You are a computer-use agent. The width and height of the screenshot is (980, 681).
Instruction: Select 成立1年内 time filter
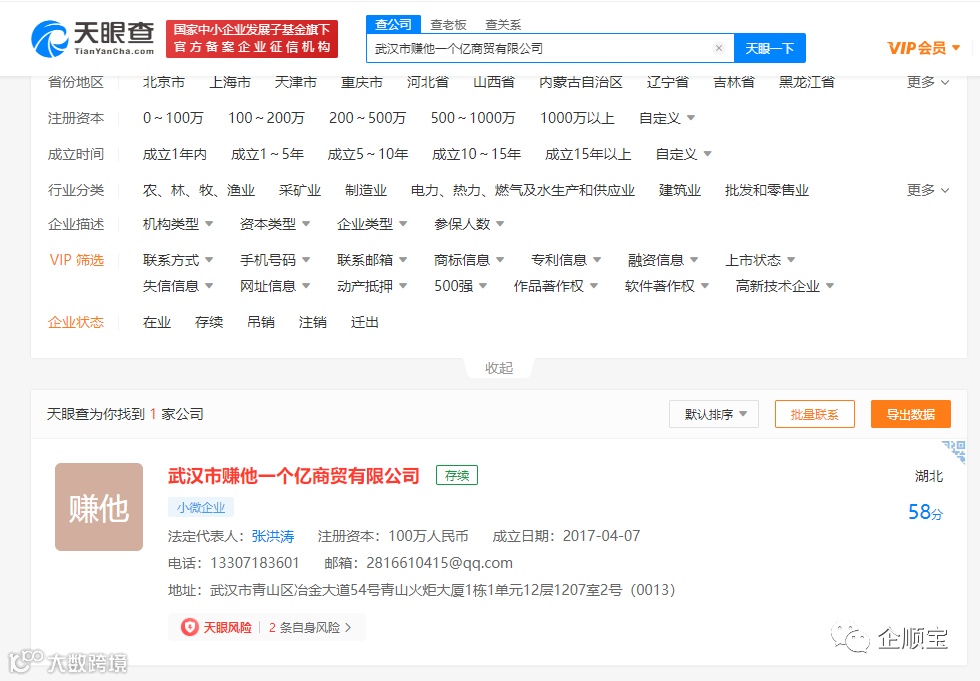click(x=174, y=154)
